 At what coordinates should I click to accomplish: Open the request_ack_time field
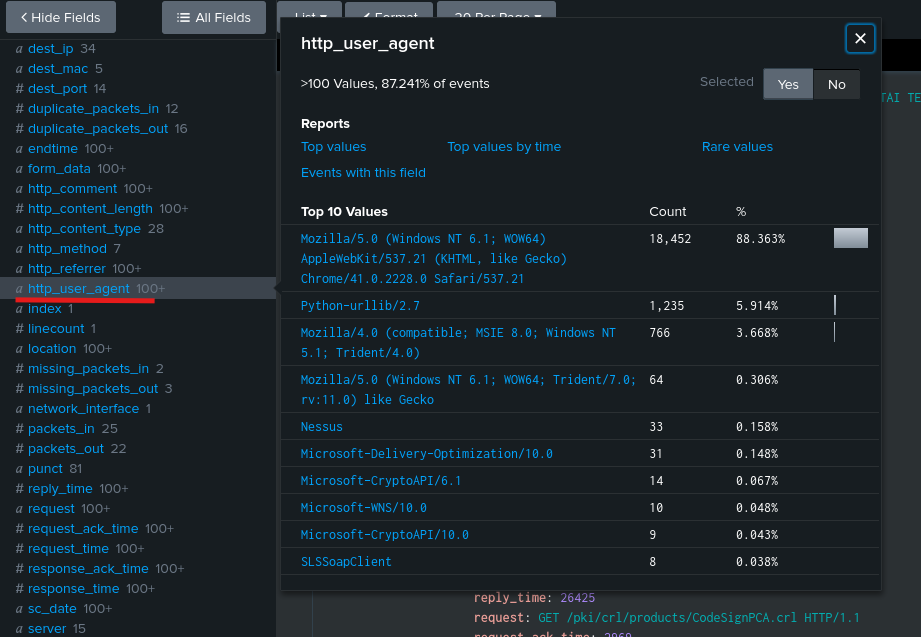point(83,528)
